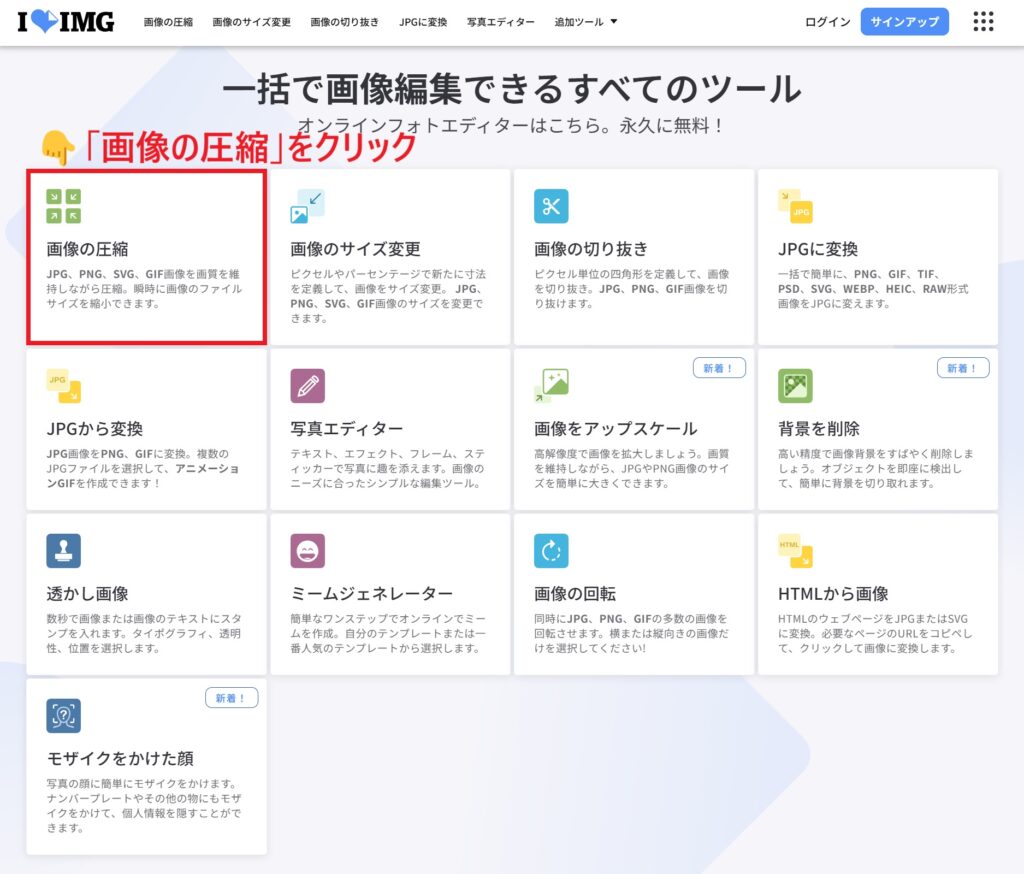Click the face blur icon

pyautogui.click(x=63, y=715)
